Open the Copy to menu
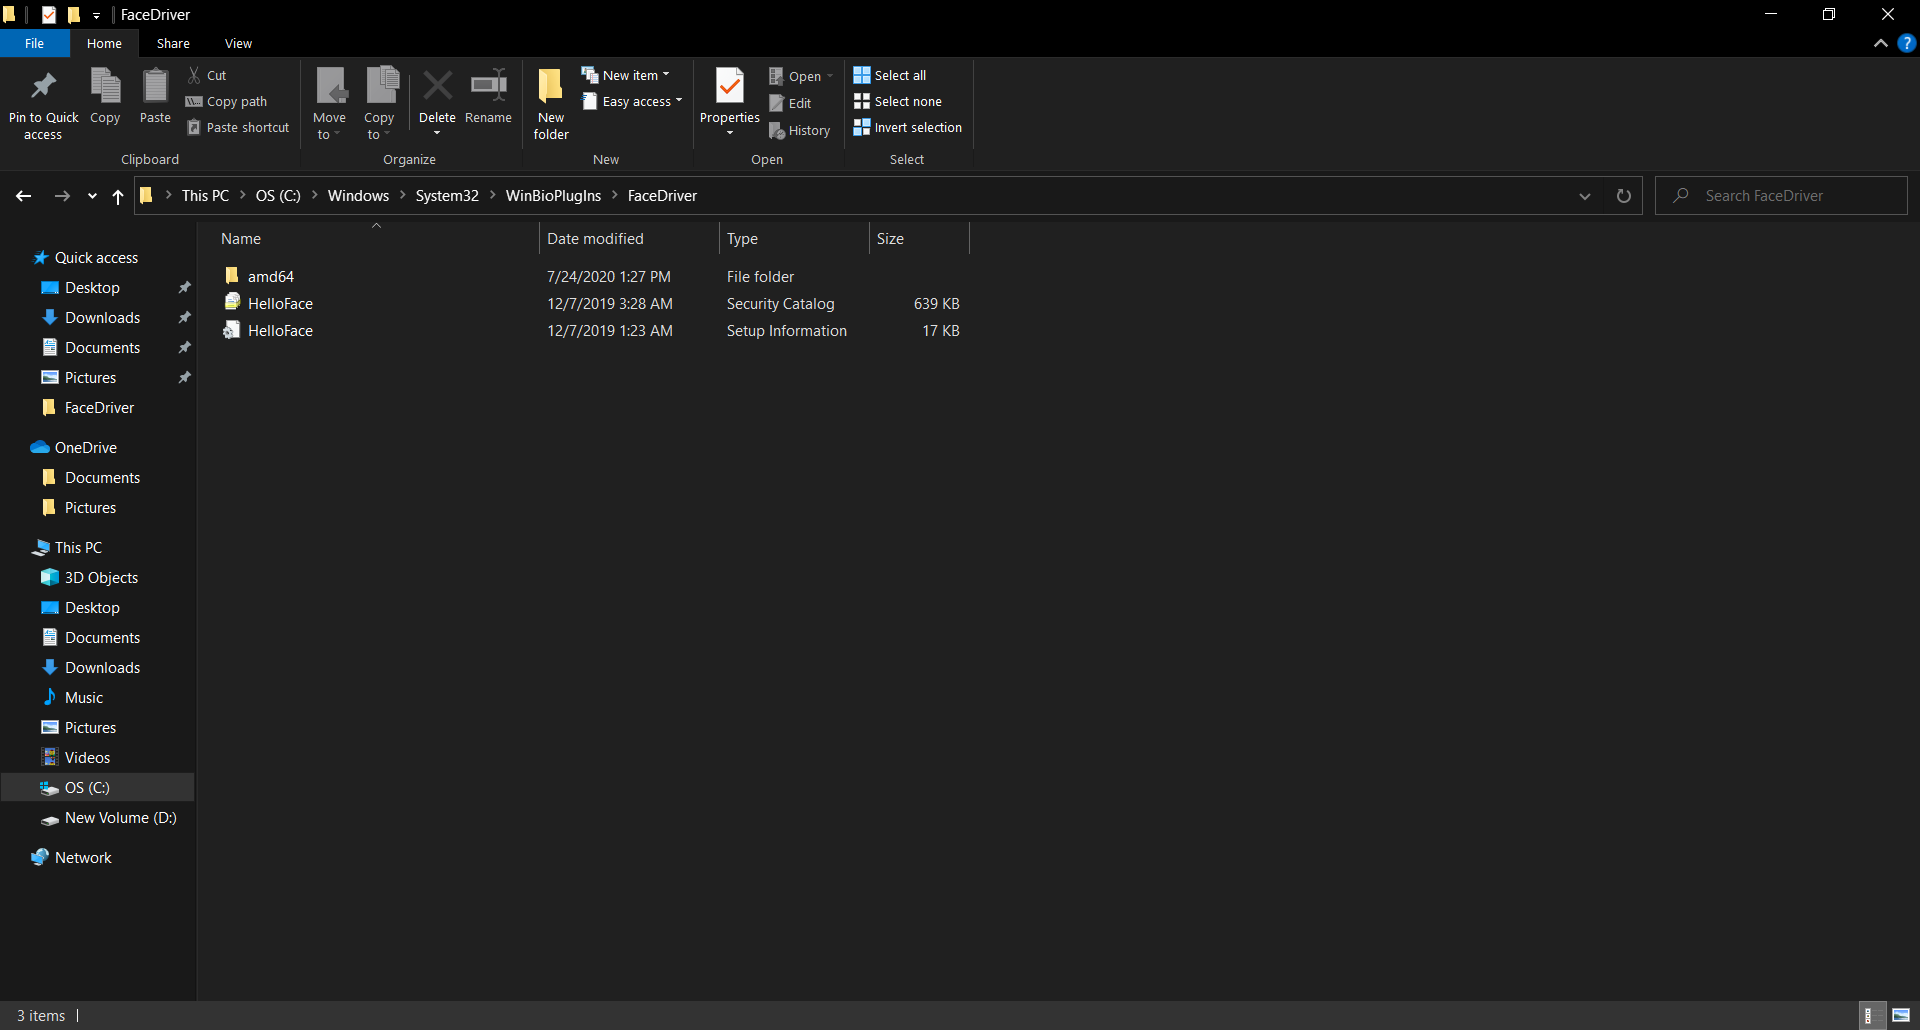Viewport: 1920px width, 1030px height. (x=380, y=104)
